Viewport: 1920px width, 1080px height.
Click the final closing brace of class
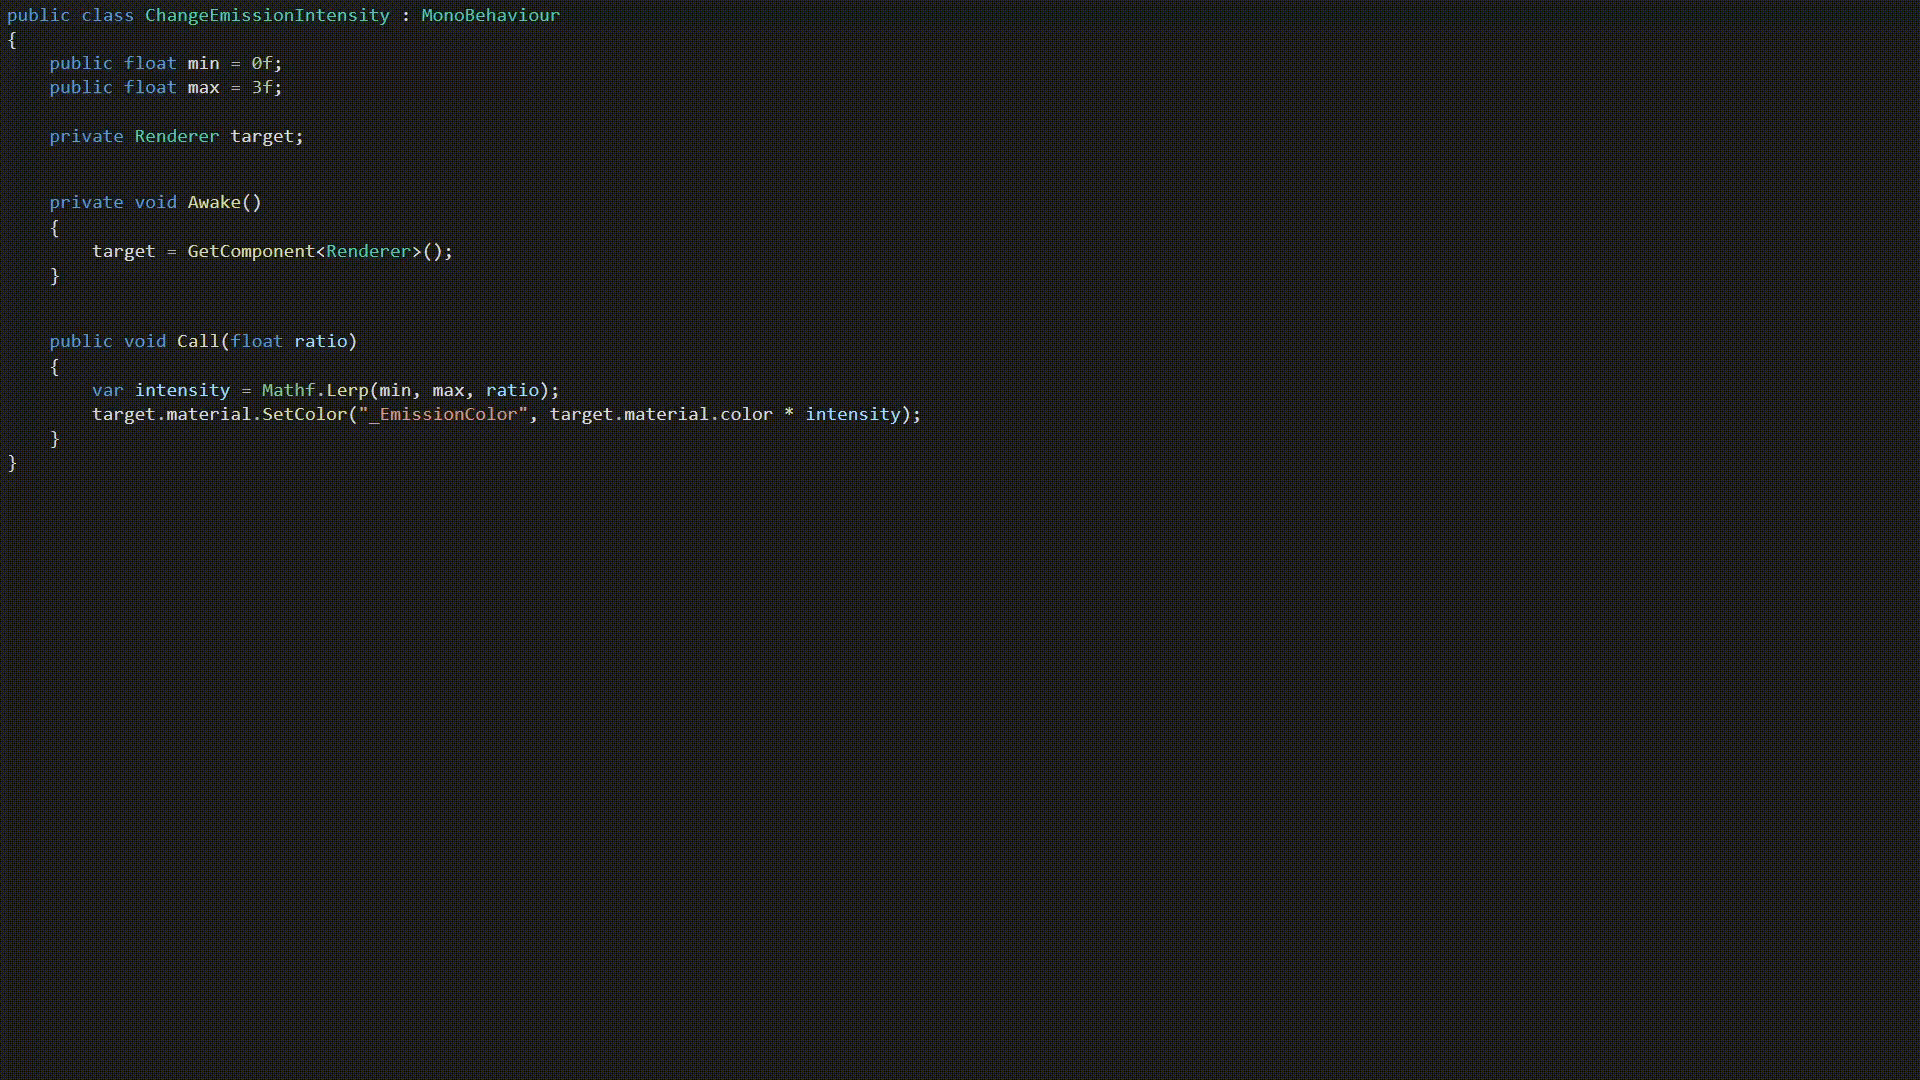(12, 463)
